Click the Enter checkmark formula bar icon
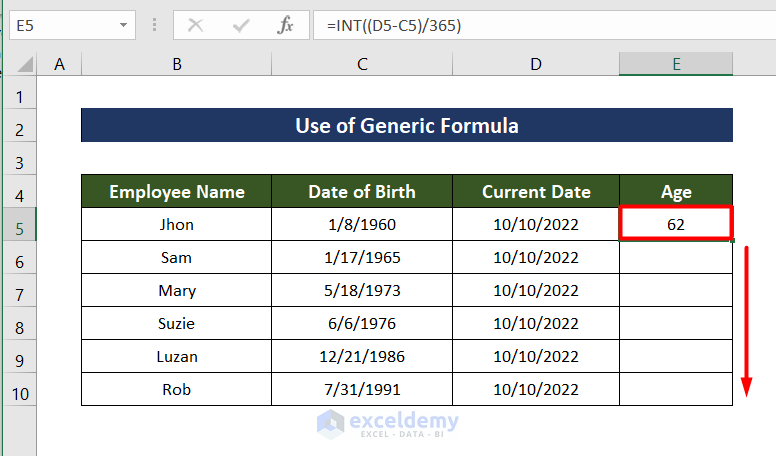Image resolution: width=776 pixels, height=456 pixels. pos(241,25)
